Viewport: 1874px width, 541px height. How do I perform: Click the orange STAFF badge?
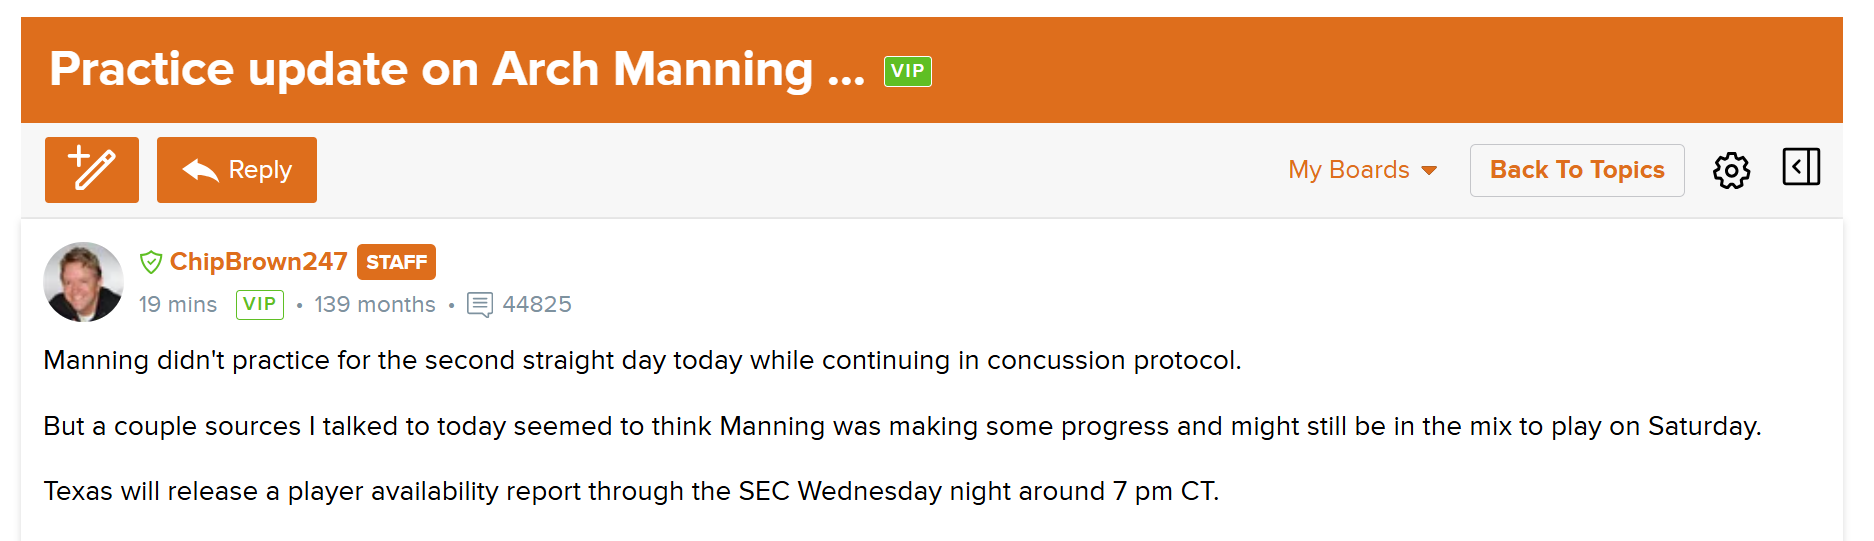(396, 262)
